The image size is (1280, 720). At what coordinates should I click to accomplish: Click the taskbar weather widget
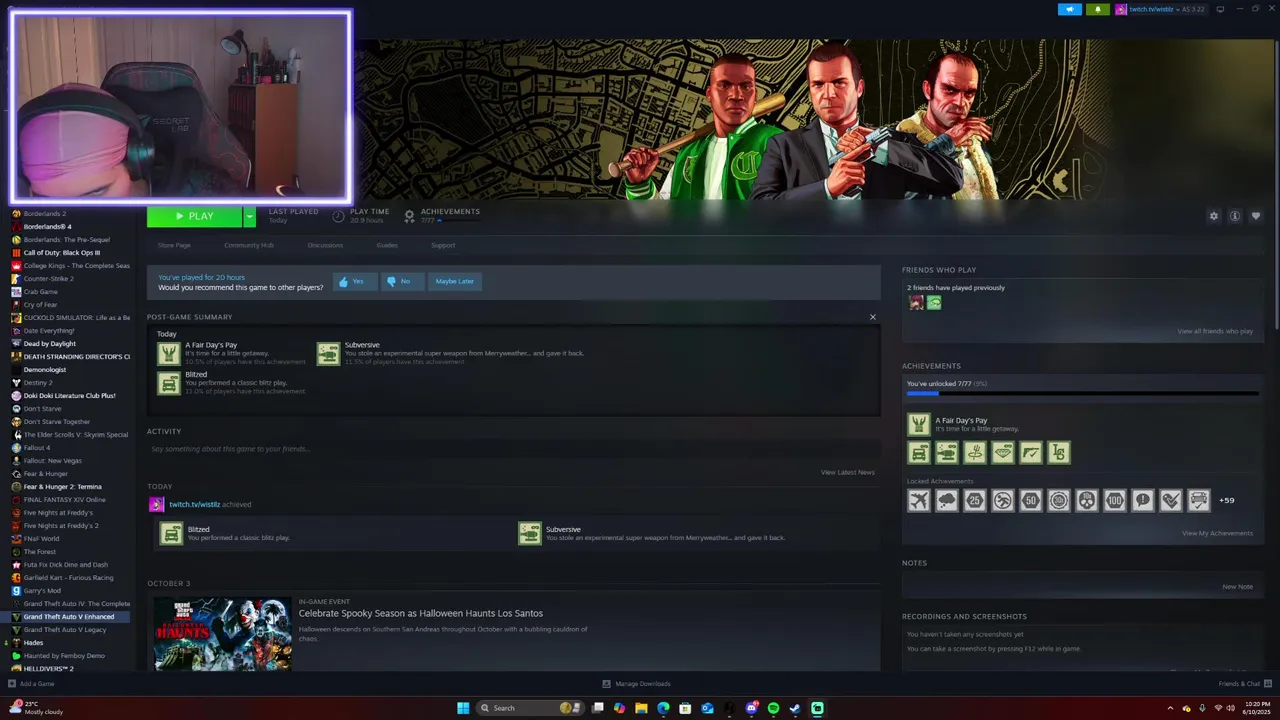[x=36, y=708]
